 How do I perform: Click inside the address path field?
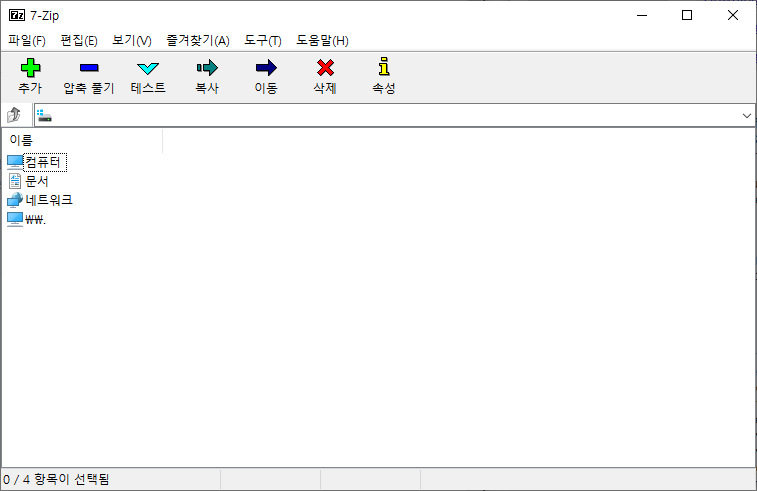click(x=394, y=116)
